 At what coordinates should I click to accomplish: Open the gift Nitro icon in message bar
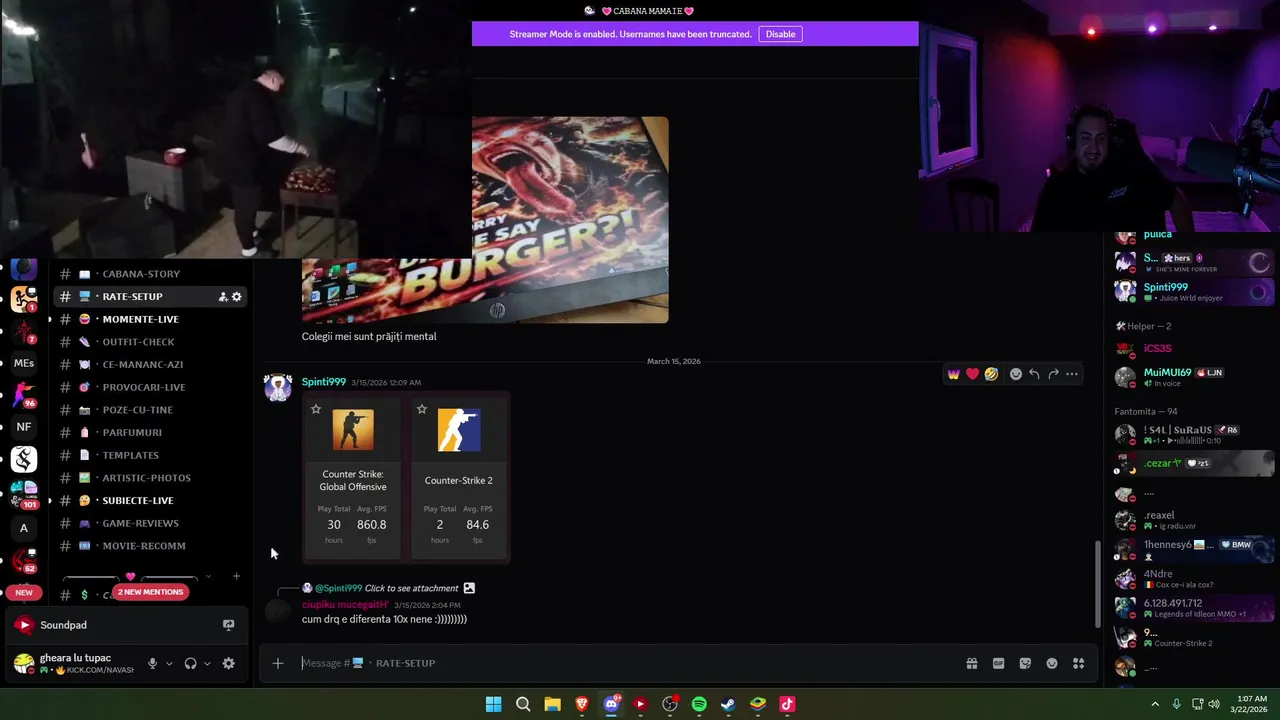(x=971, y=663)
